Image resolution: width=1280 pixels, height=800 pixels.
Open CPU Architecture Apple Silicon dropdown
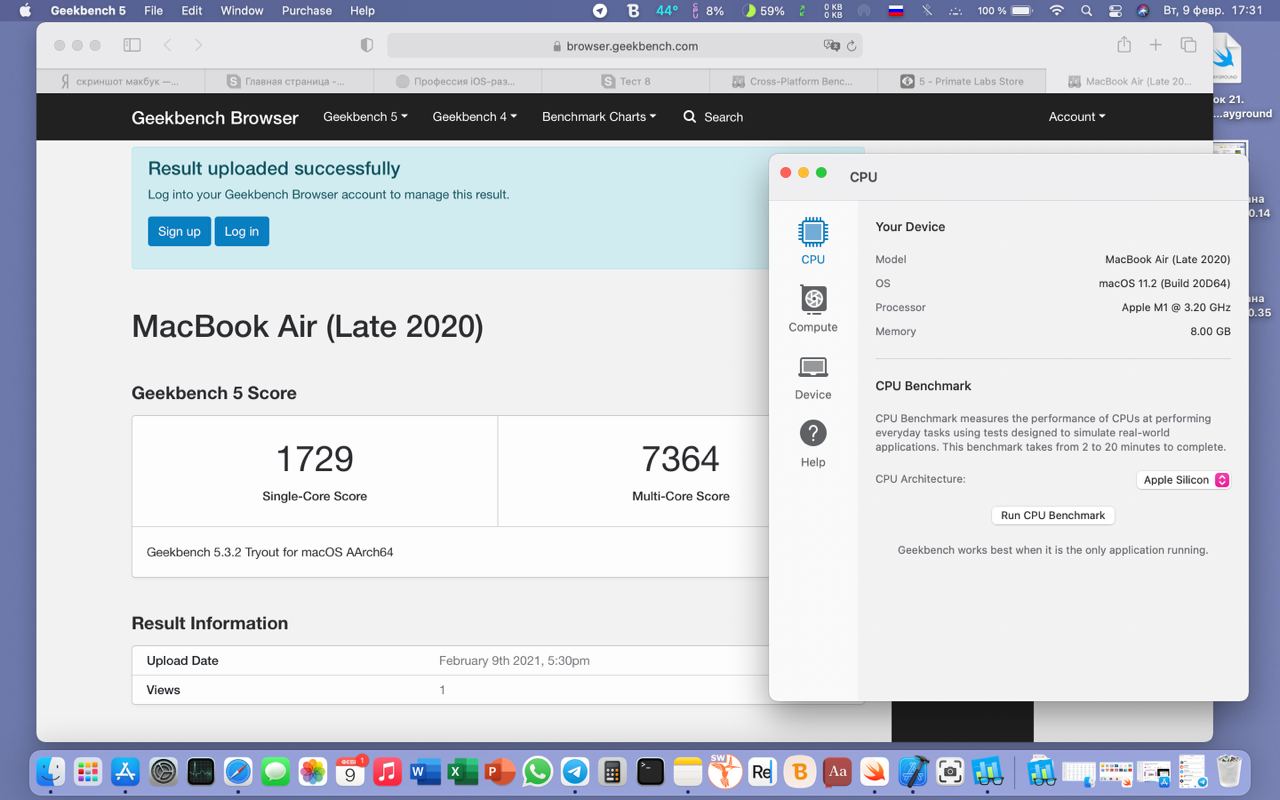pos(1186,480)
